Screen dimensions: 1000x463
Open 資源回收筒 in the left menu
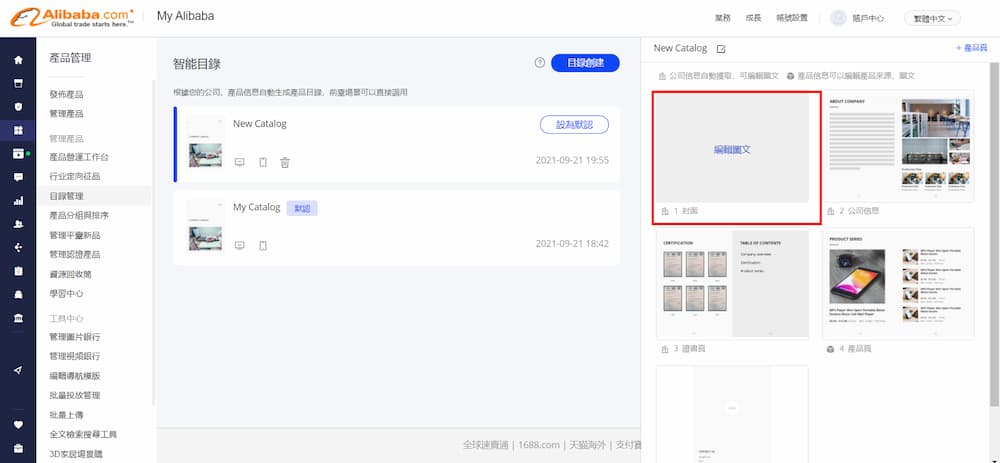pyautogui.click(x=70, y=274)
